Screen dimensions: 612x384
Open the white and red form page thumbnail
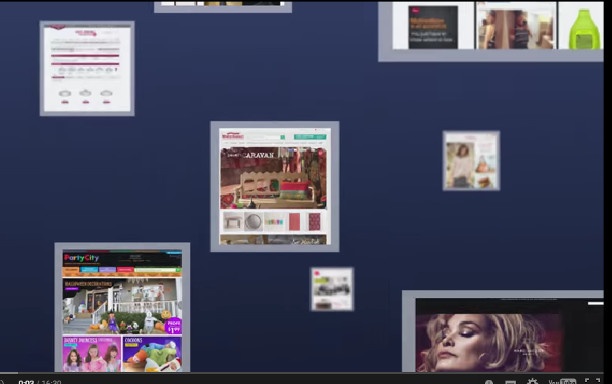[87, 68]
